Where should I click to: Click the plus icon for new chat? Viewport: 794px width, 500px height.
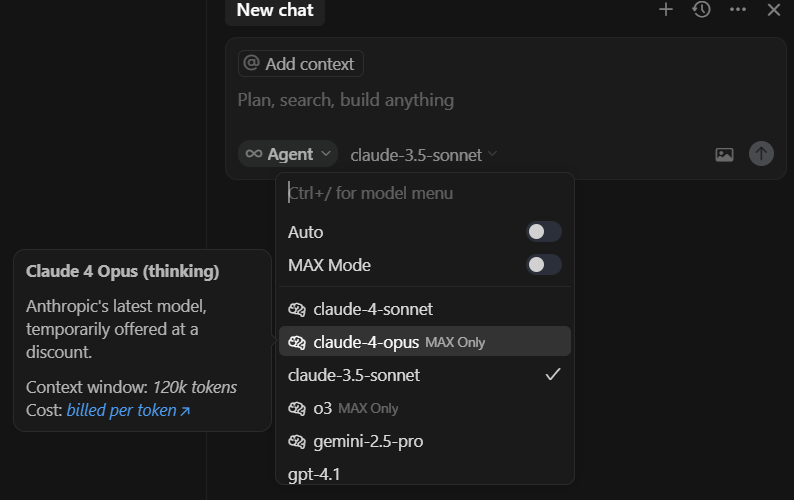(666, 10)
